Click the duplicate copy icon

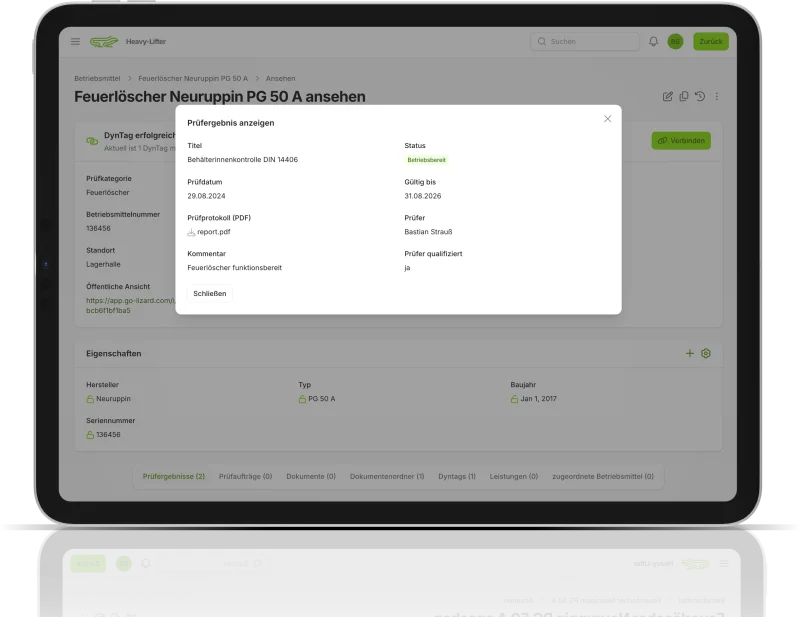[684, 97]
